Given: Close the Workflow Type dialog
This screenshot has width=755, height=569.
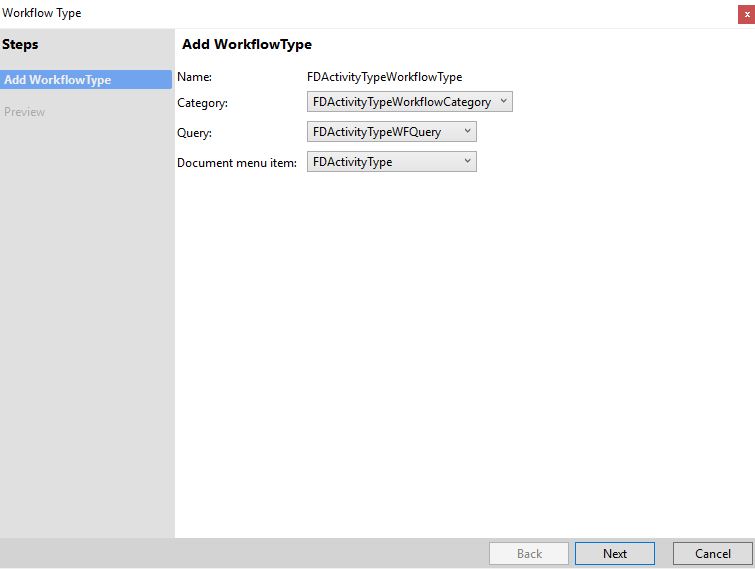Looking at the screenshot, I should coord(746,14).
